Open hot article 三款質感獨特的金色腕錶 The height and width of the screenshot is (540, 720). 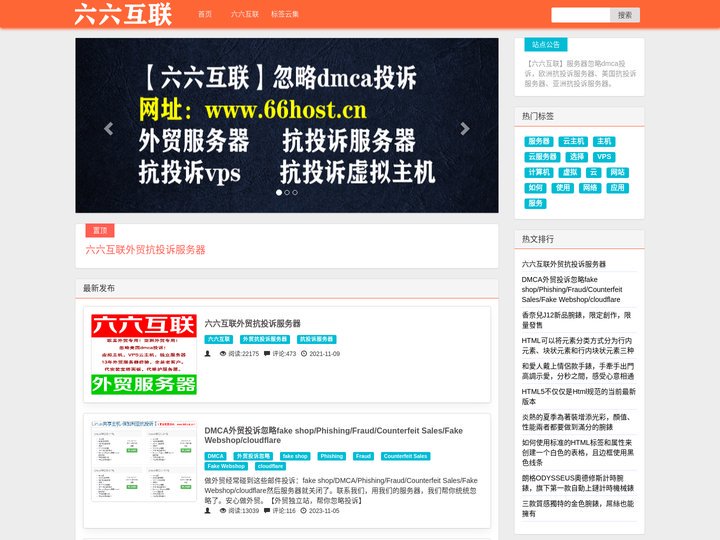(x=578, y=508)
